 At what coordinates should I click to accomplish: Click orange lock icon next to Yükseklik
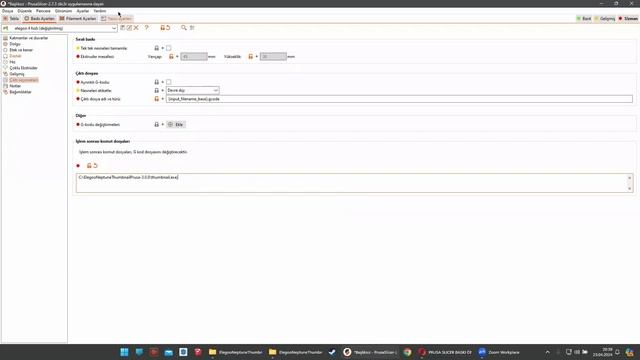click(251, 57)
